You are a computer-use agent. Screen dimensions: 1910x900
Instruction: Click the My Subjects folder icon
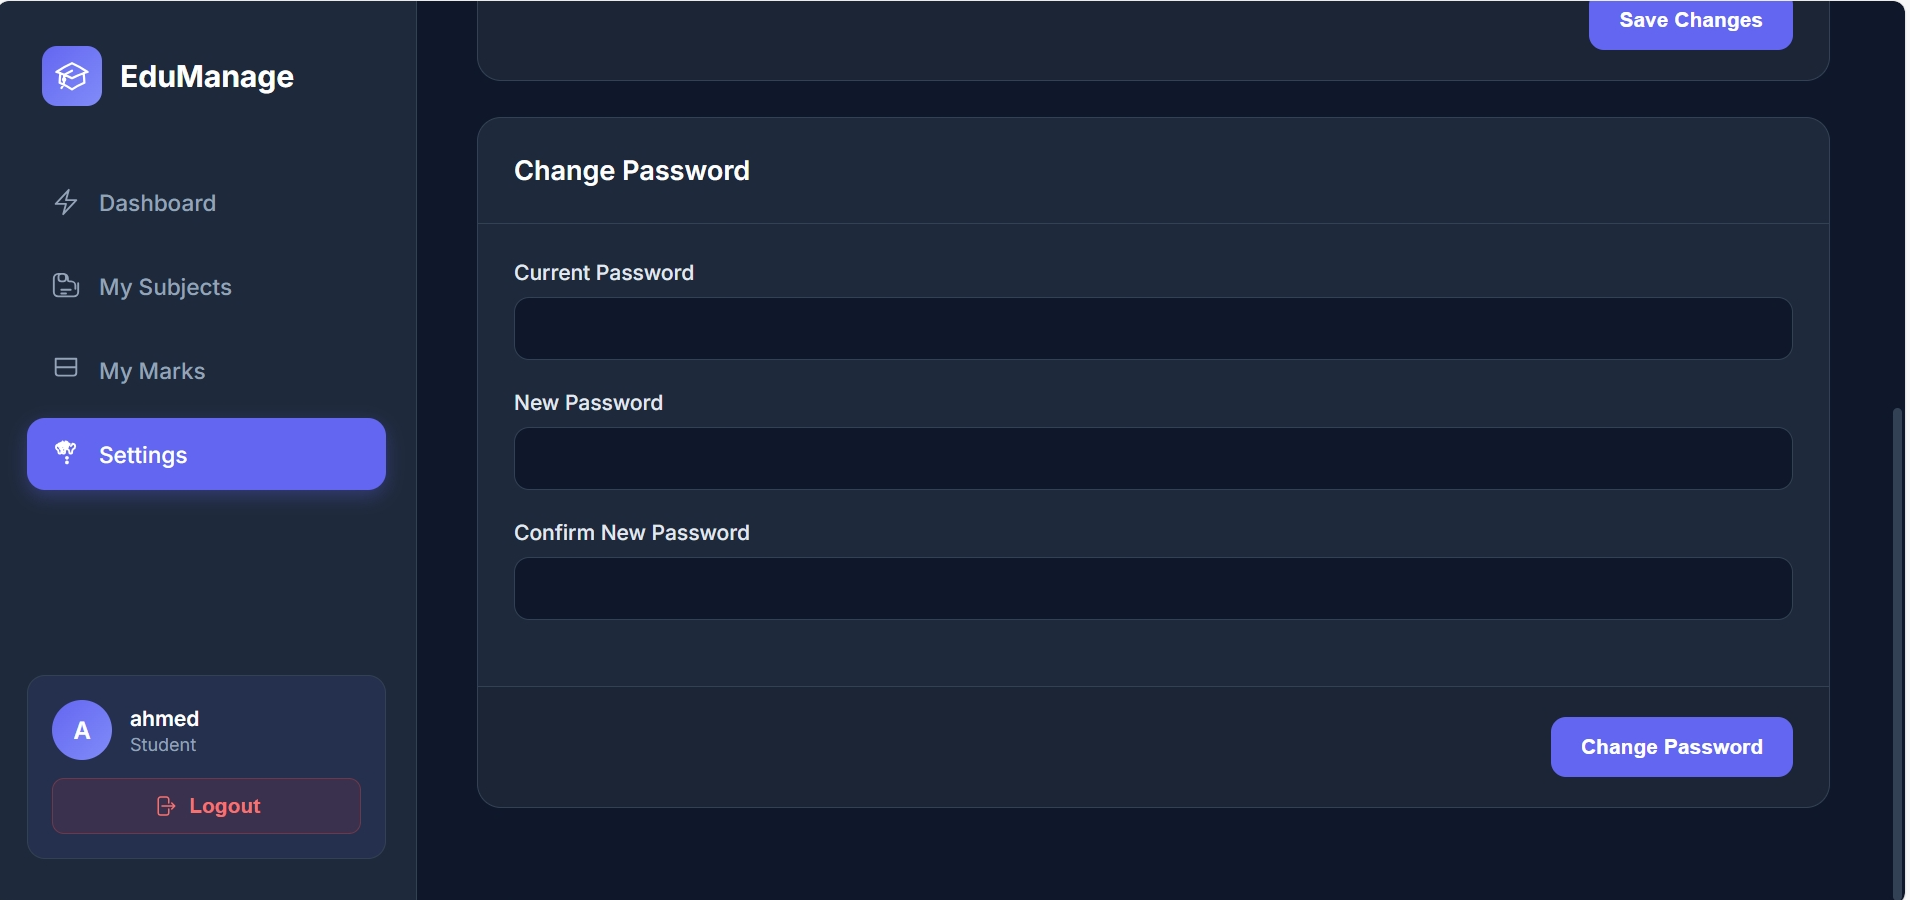[66, 286]
